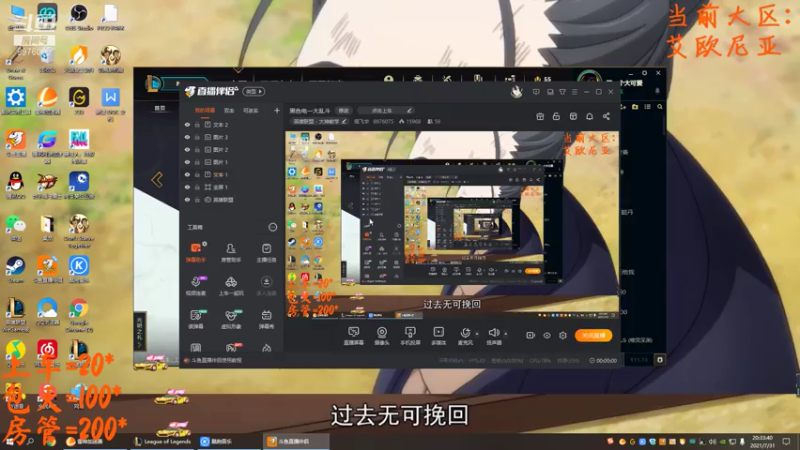Open the 主播任务 streamer tasks tool
This screenshot has height=450, width=800.
(266, 252)
